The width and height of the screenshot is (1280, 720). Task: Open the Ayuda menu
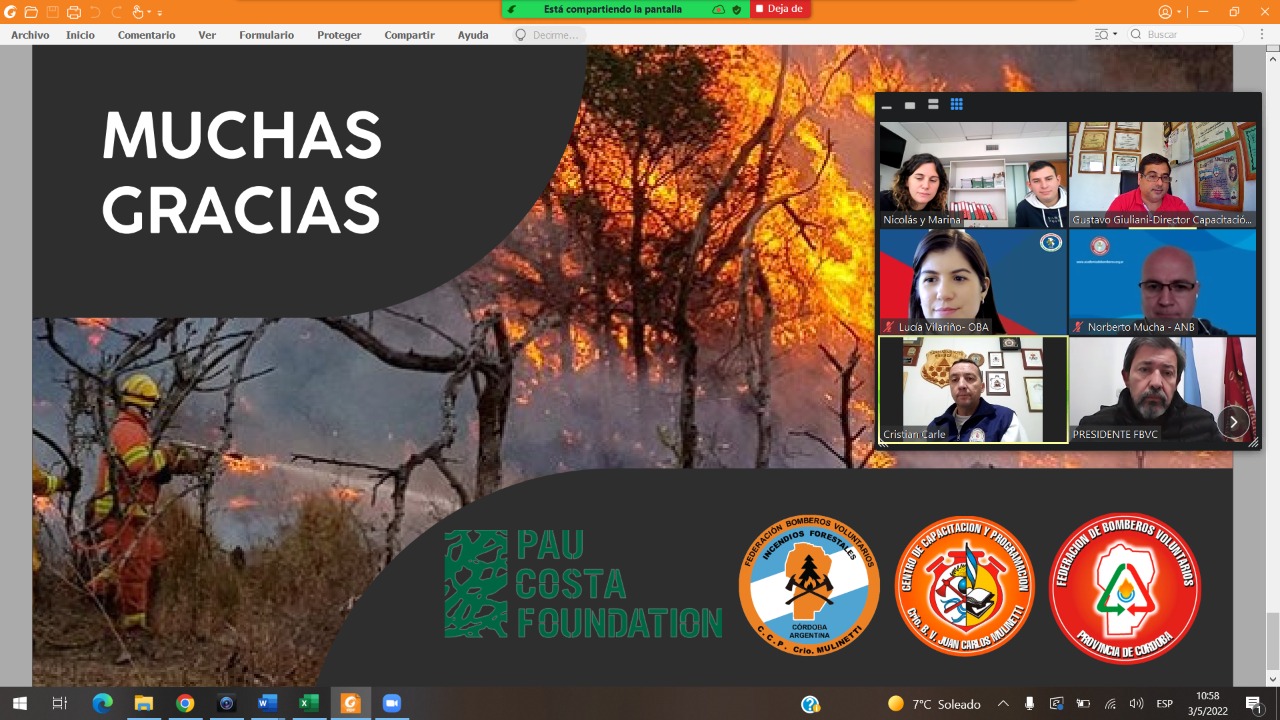[x=473, y=35]
